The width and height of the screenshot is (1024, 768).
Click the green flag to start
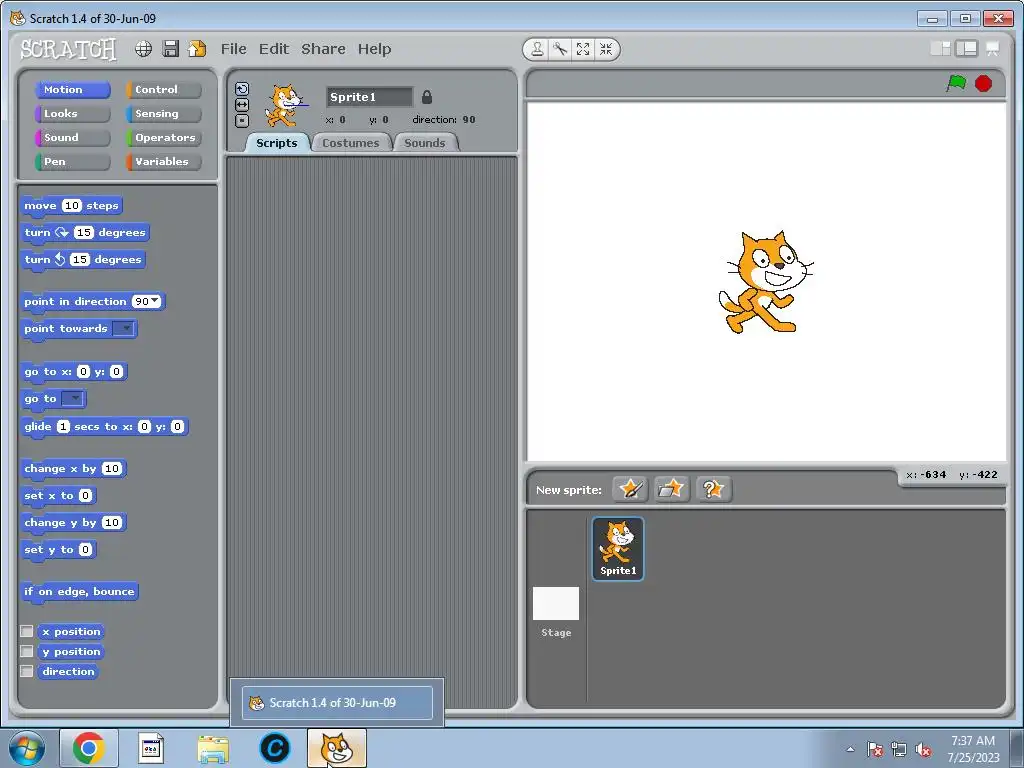coord(956,84)
